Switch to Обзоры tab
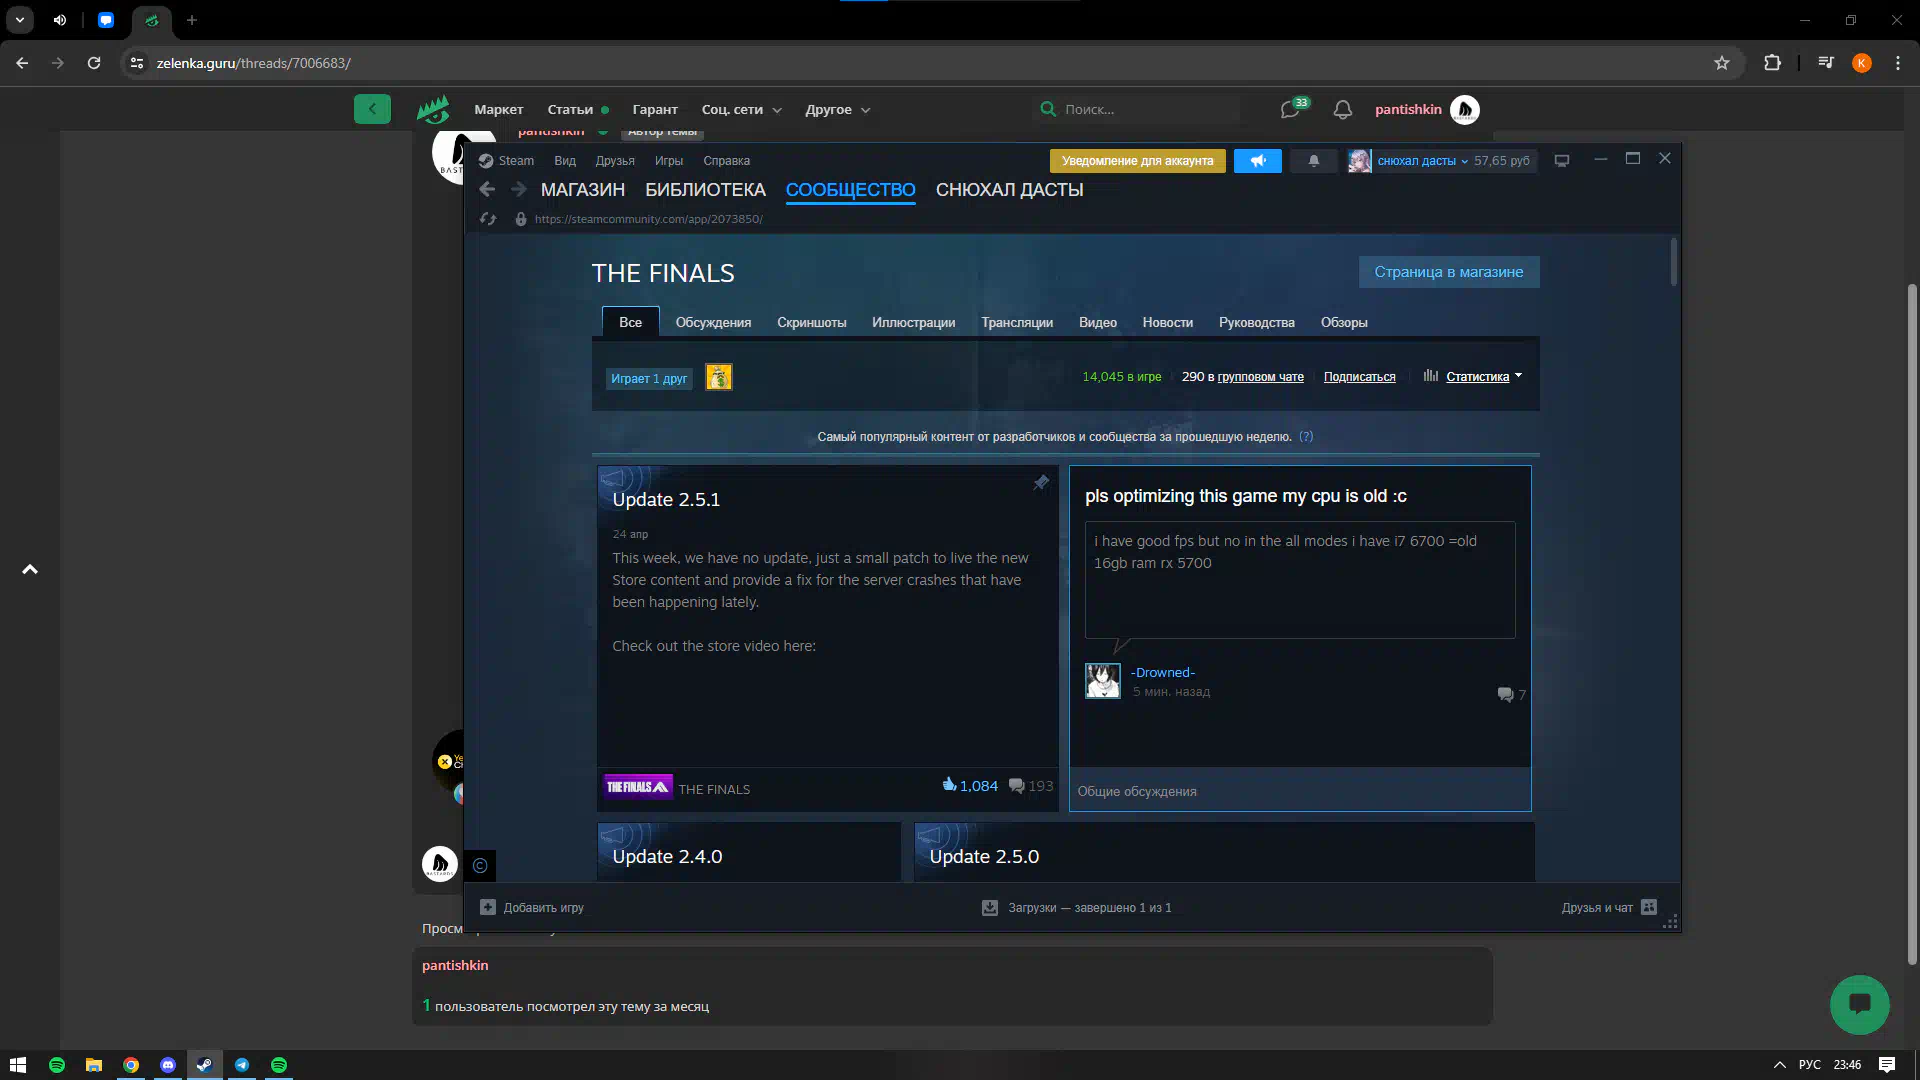This screenshot has width=1920, height=1080. pos(1343,322)
